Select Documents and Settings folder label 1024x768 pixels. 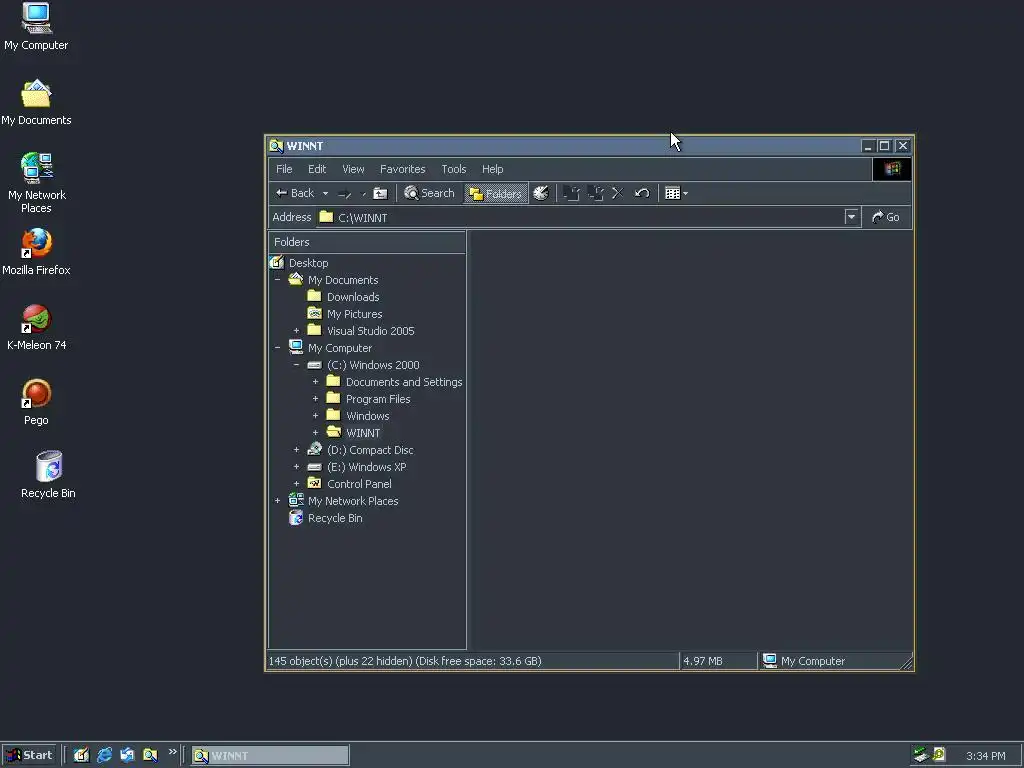point(404,382)
